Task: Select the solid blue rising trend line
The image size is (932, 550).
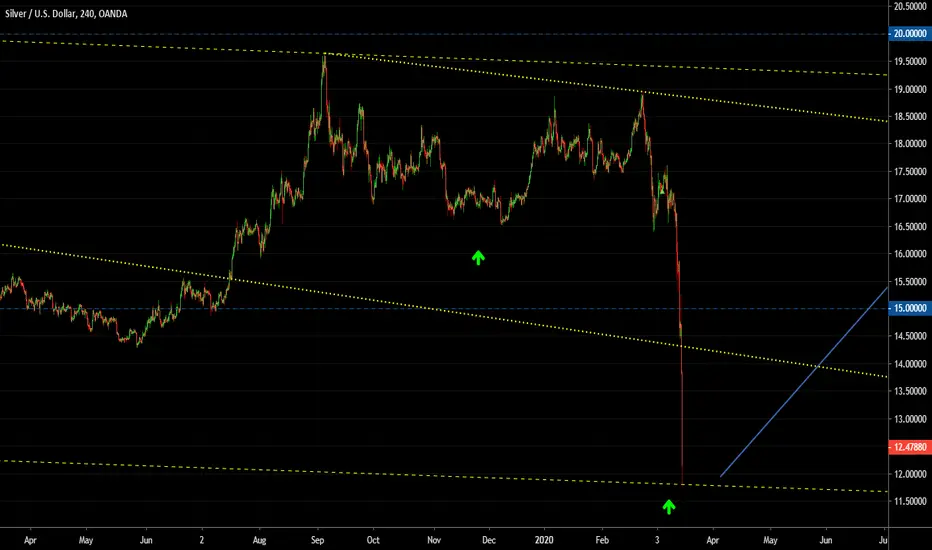Action: tap(804, 382)
